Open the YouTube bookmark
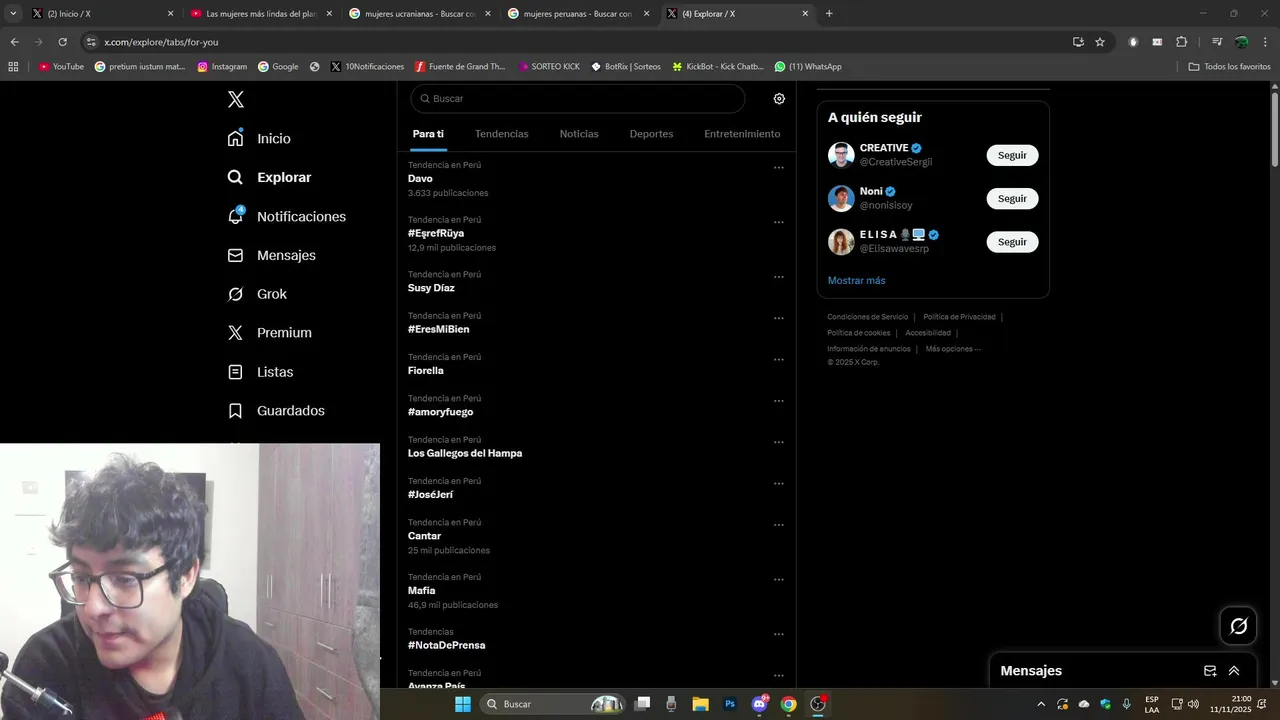Viewport: 1280px width, 720px height. 61,67
